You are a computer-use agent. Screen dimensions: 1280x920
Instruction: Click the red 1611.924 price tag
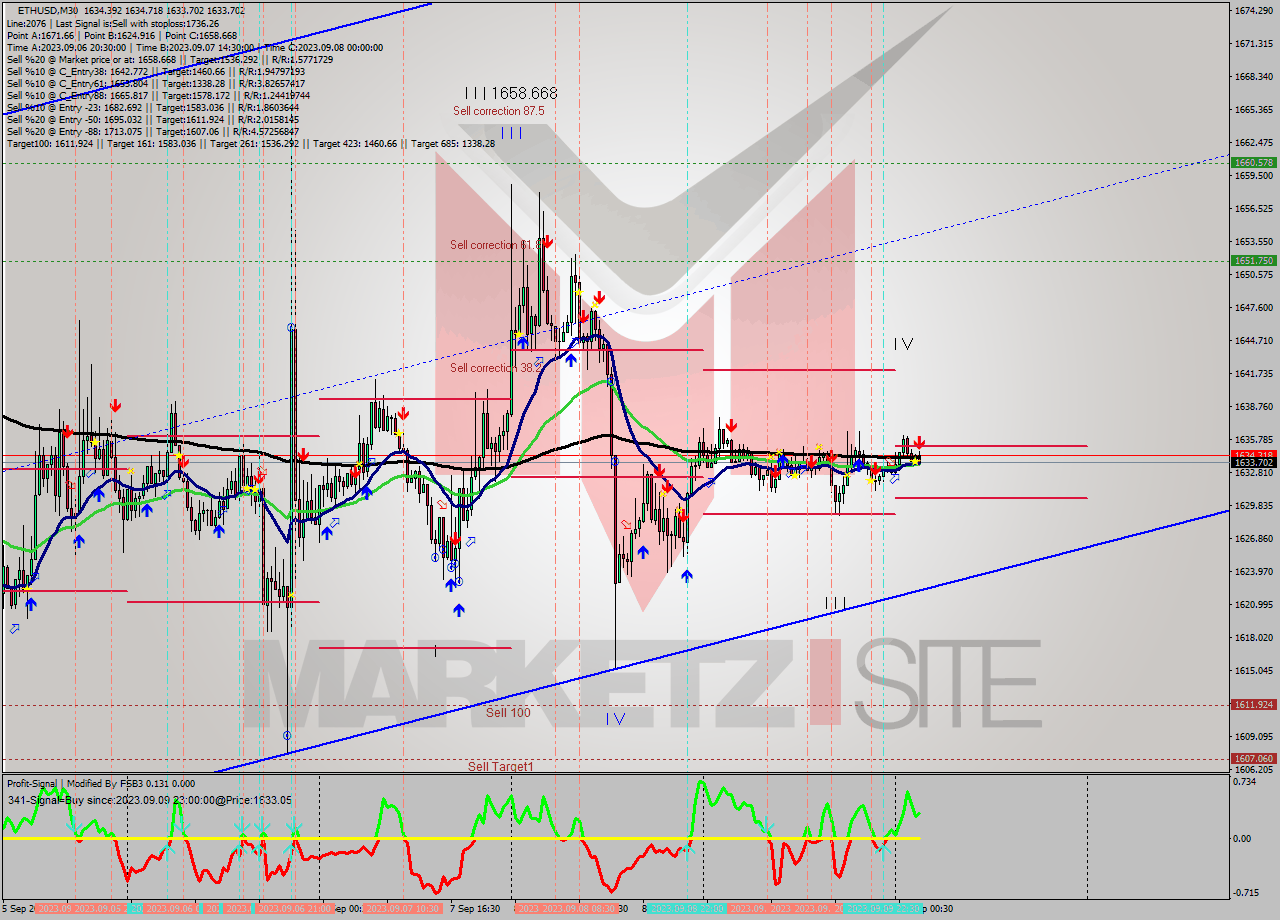tap(1254, 704)
